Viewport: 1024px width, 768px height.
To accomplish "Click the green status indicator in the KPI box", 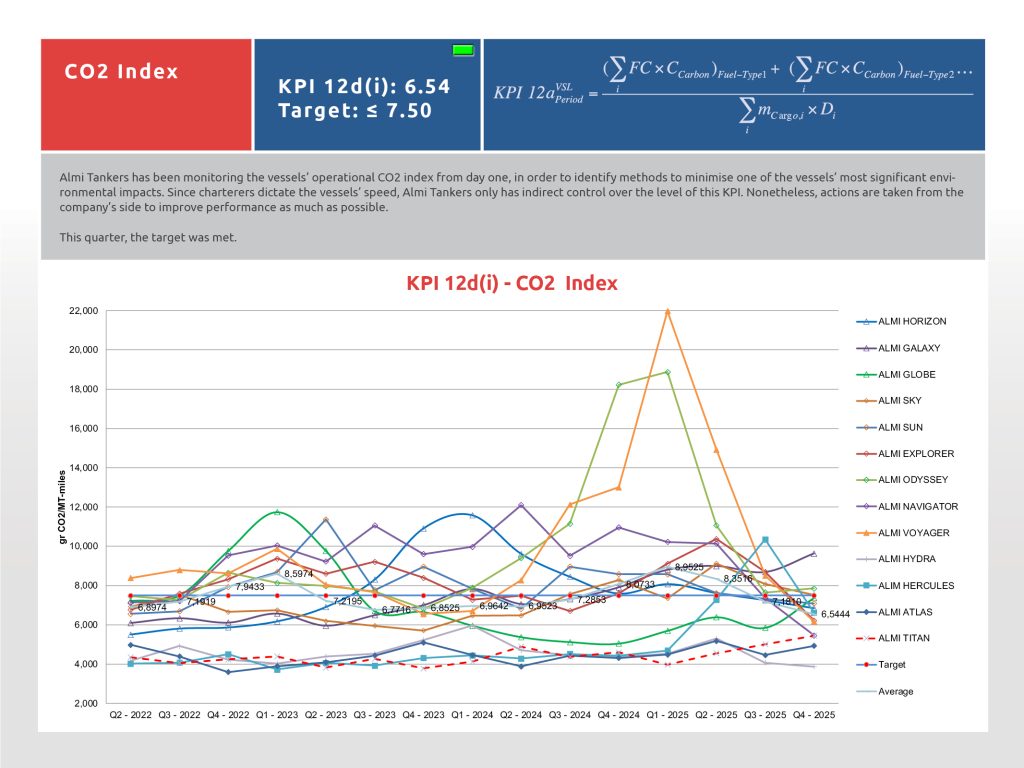I will tap(463, 49).
